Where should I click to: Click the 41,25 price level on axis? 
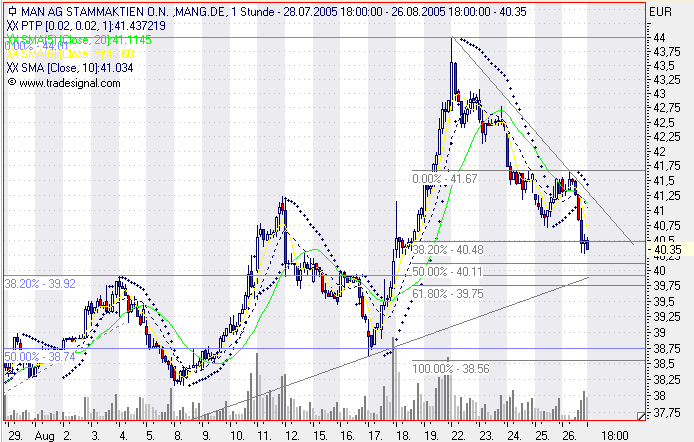pos(667,196)
